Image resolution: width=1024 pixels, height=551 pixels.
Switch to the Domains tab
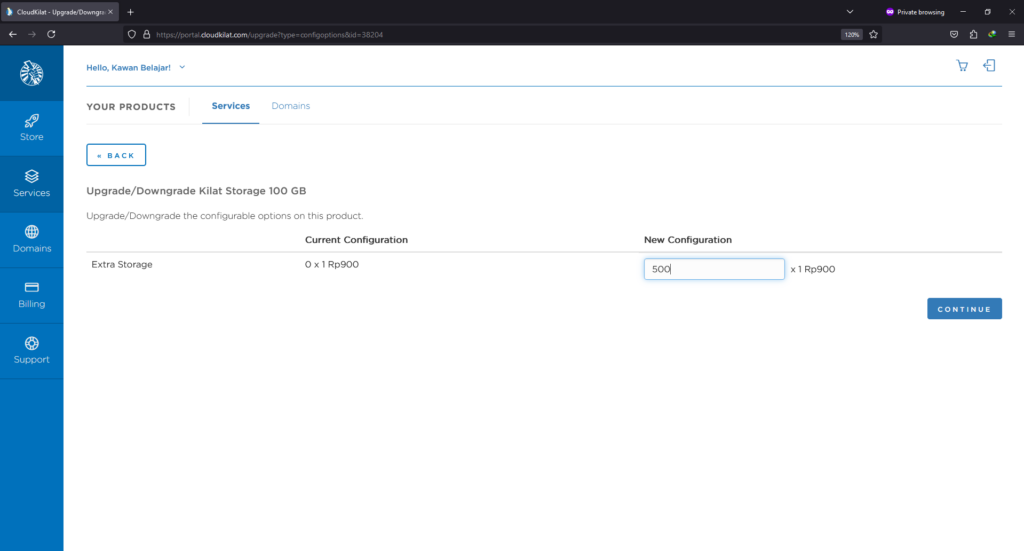[x=290, y=106]
